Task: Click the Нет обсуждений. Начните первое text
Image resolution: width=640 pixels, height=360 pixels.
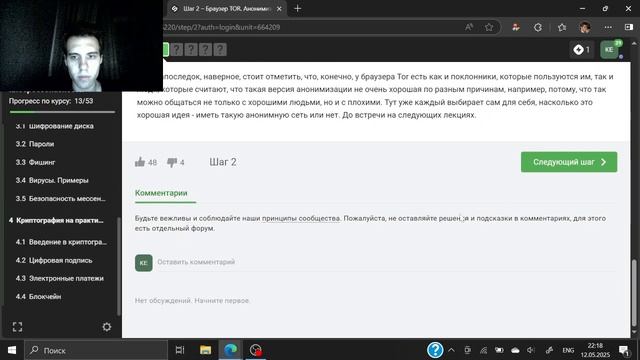Action: pos(192,300)
